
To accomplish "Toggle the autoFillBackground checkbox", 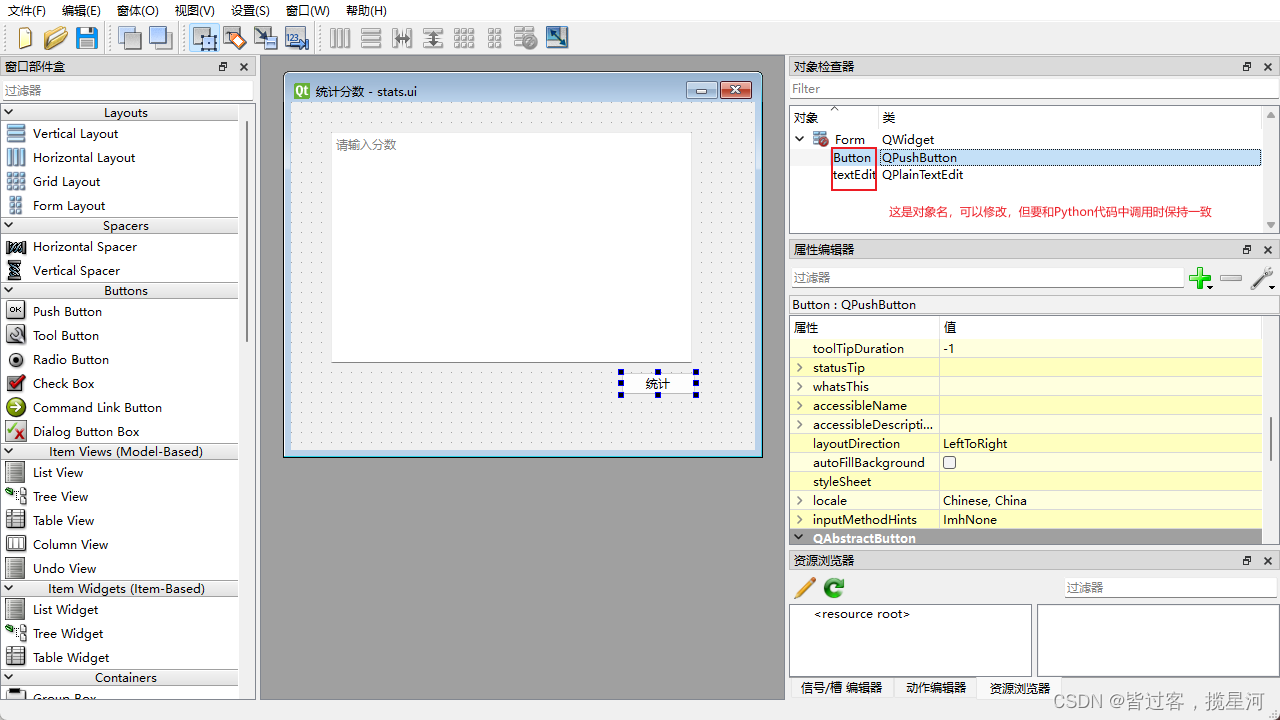I will (950, 463).
